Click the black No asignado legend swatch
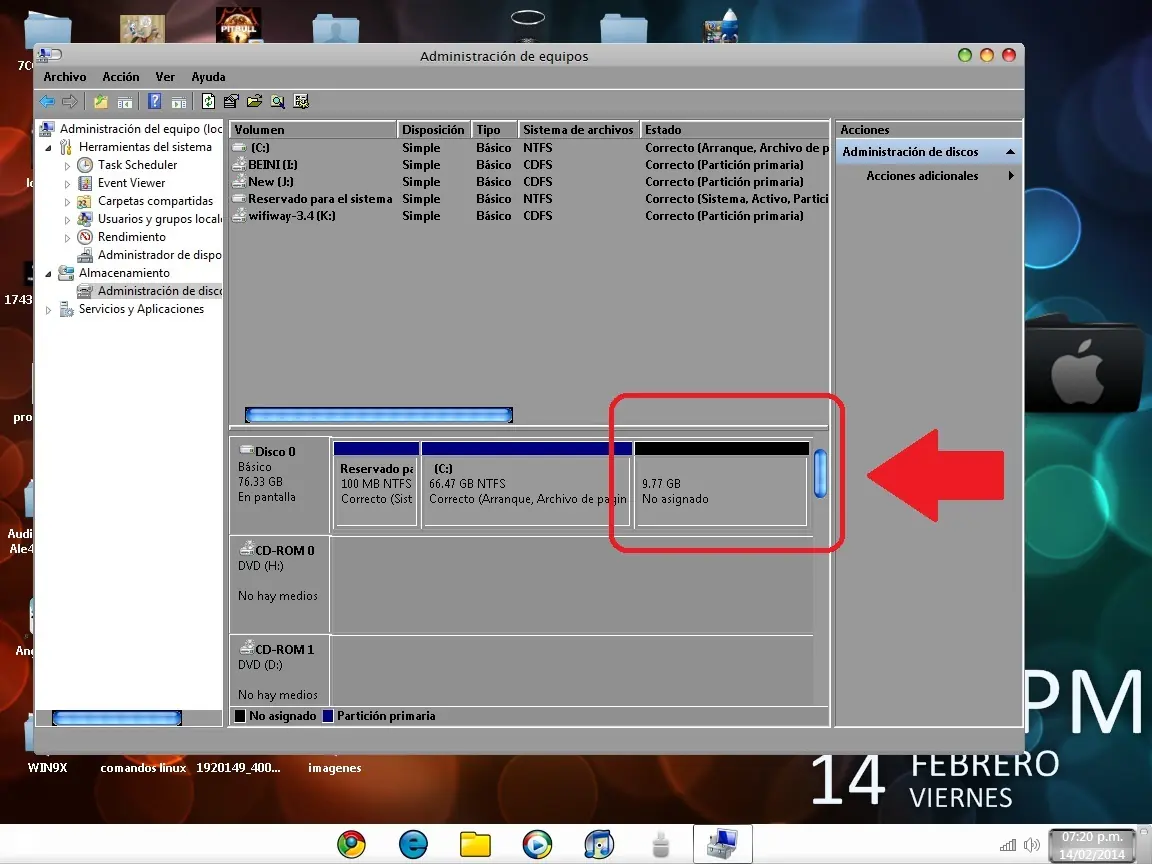Viewport: 1152px width, 864px height. [240, 716]
